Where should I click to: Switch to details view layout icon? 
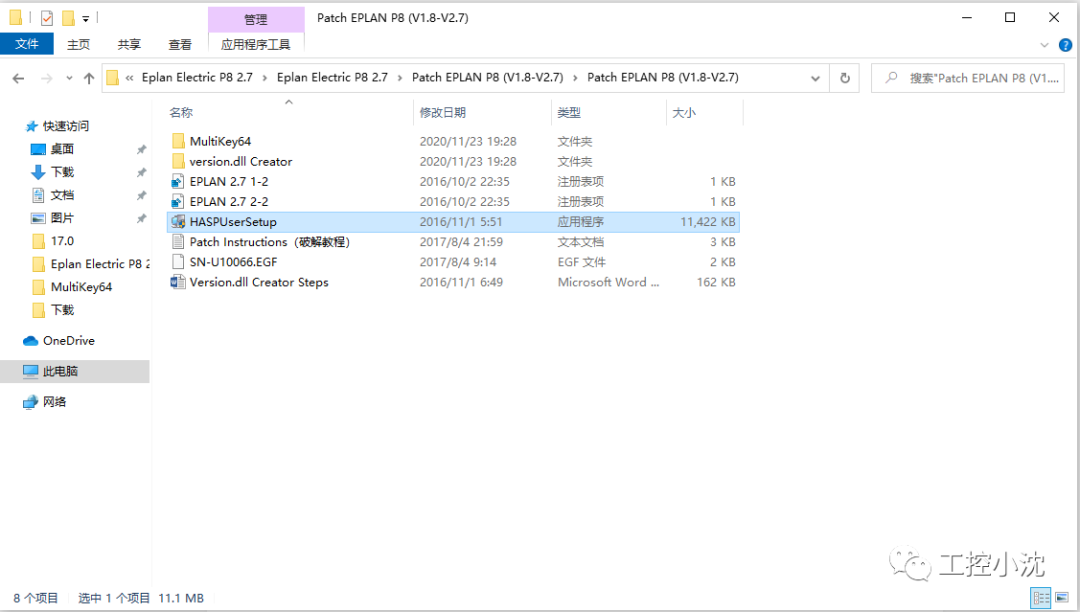tap(1041, 598)
